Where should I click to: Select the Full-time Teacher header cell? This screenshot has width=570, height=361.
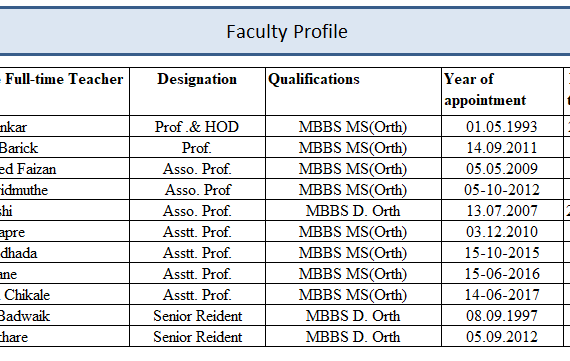click(x=64, y=91)
